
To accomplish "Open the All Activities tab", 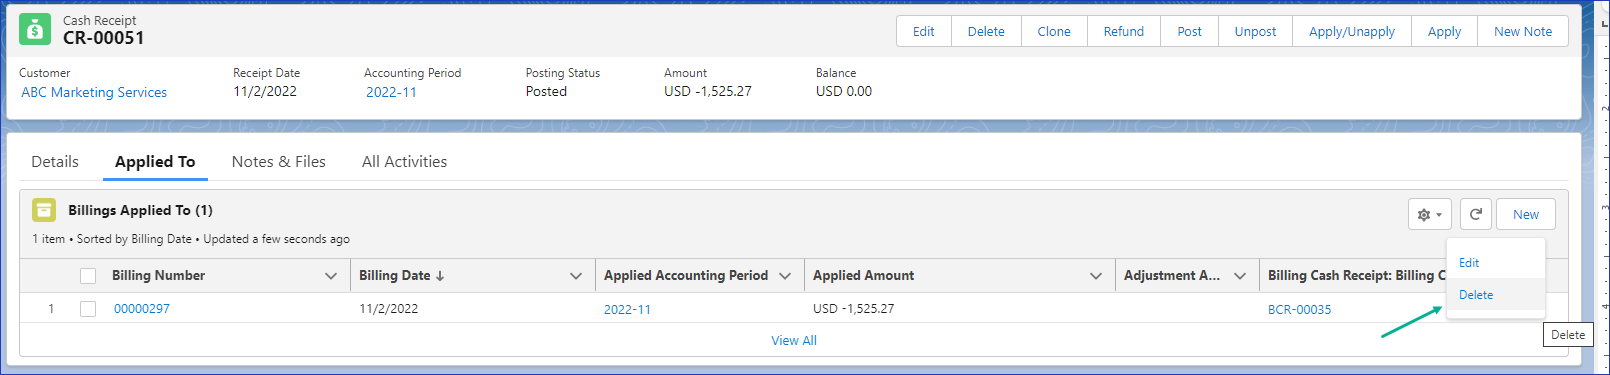I will pos(404,161).
